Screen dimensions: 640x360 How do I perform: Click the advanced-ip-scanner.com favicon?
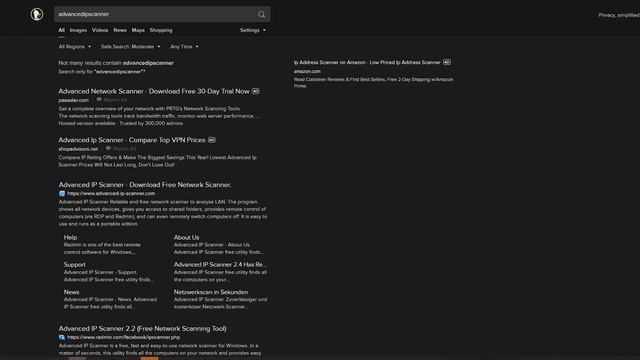[62, 194]
